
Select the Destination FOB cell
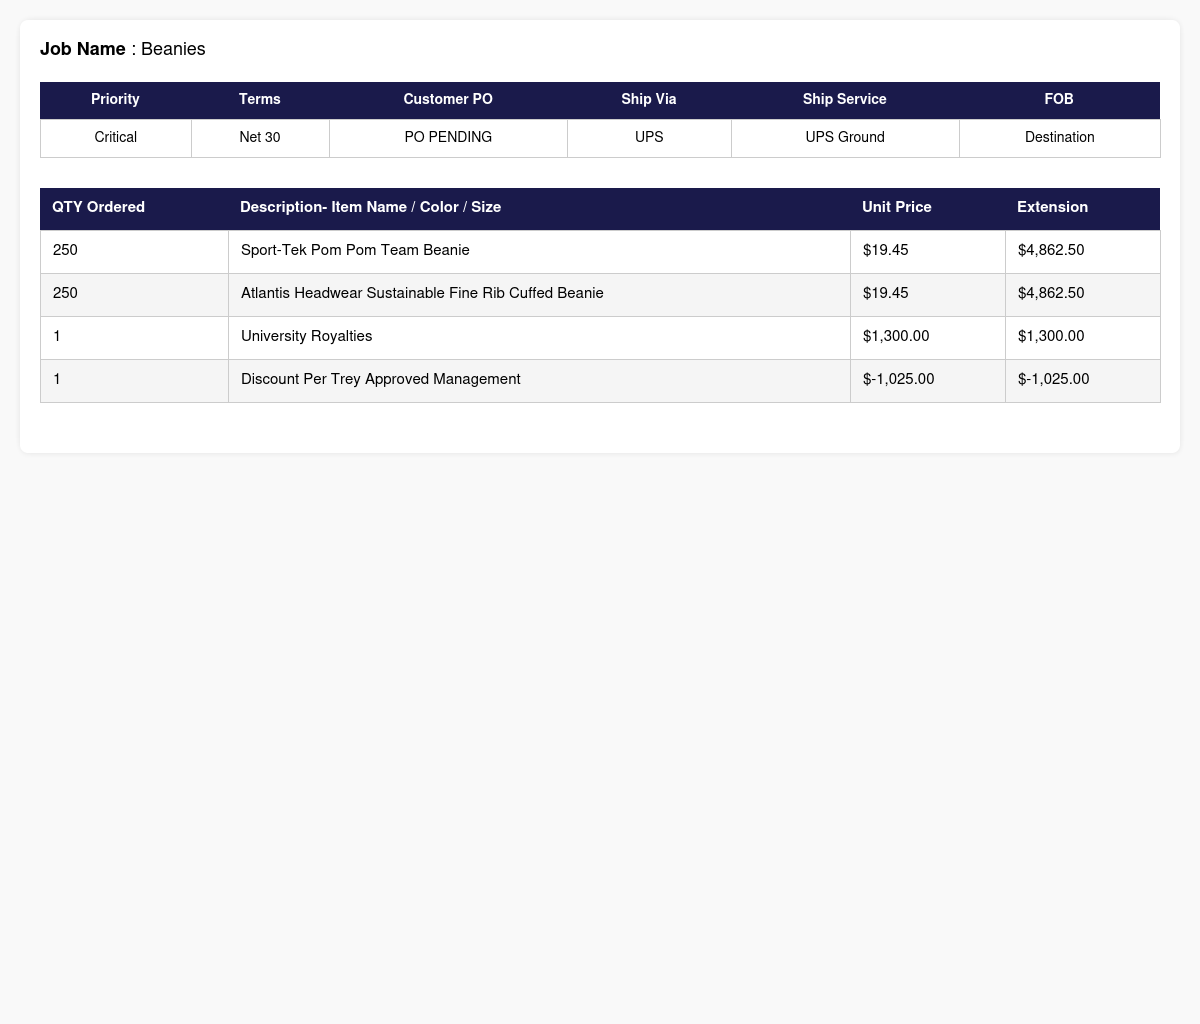click(x=1059, y=138)
